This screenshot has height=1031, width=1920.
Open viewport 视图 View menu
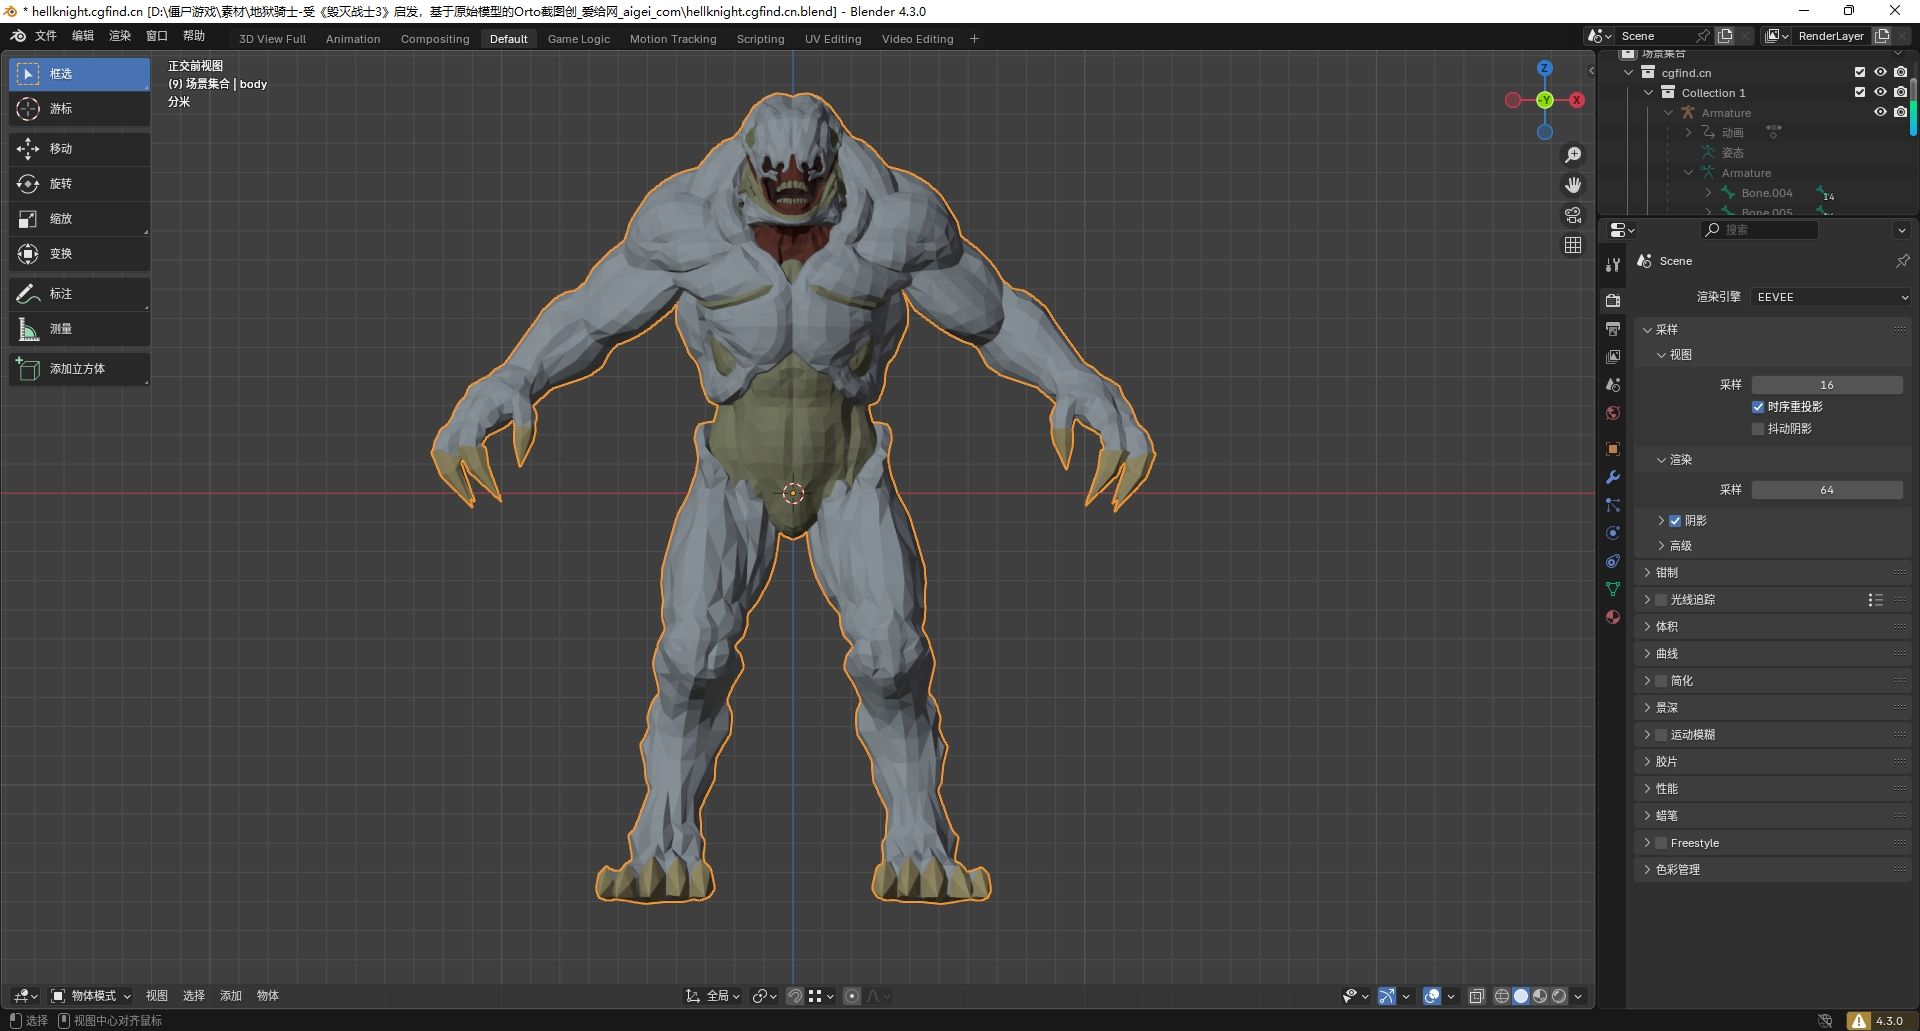pos(157,996)
